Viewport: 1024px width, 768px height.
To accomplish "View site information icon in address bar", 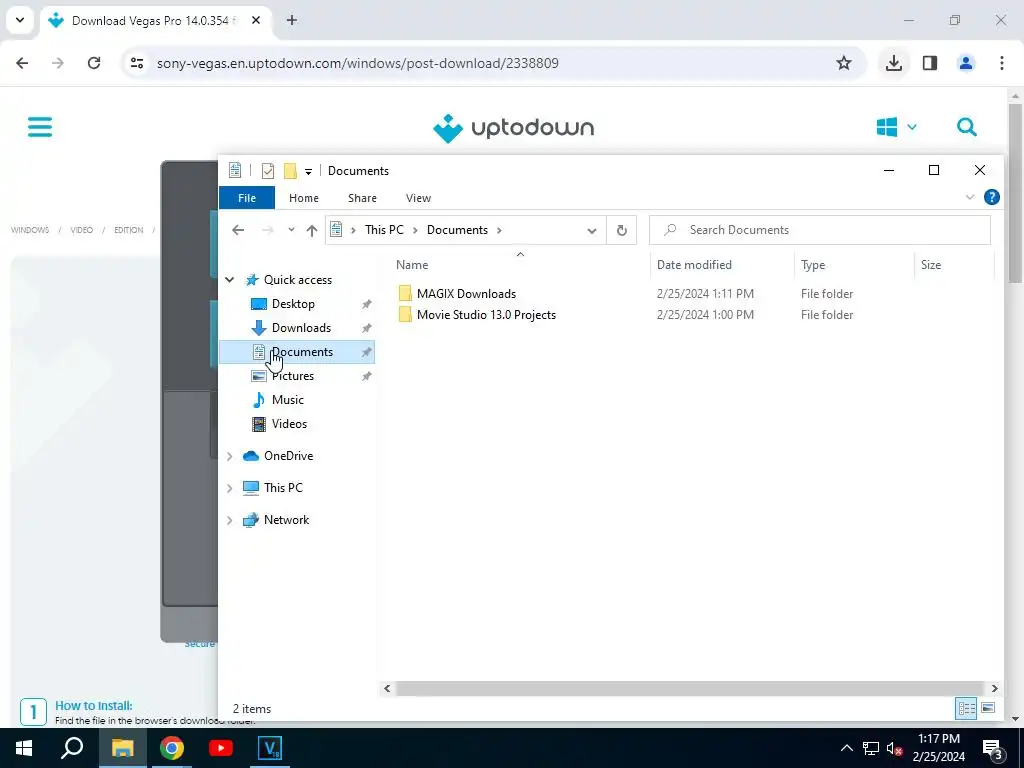I will tap(136, 63).
